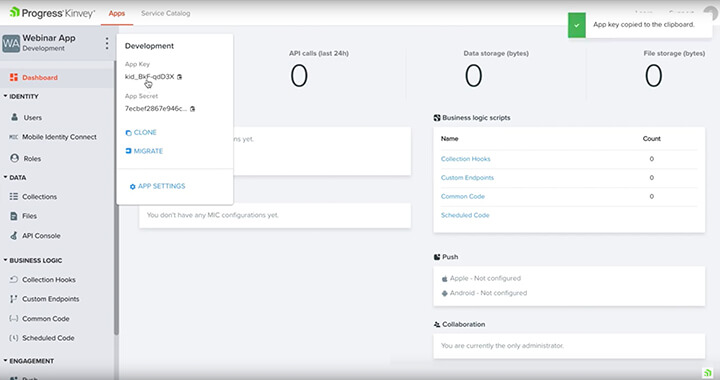Click the Apple push icon
The height and width of the screenshot is (380, 720).
pos(444,279)
